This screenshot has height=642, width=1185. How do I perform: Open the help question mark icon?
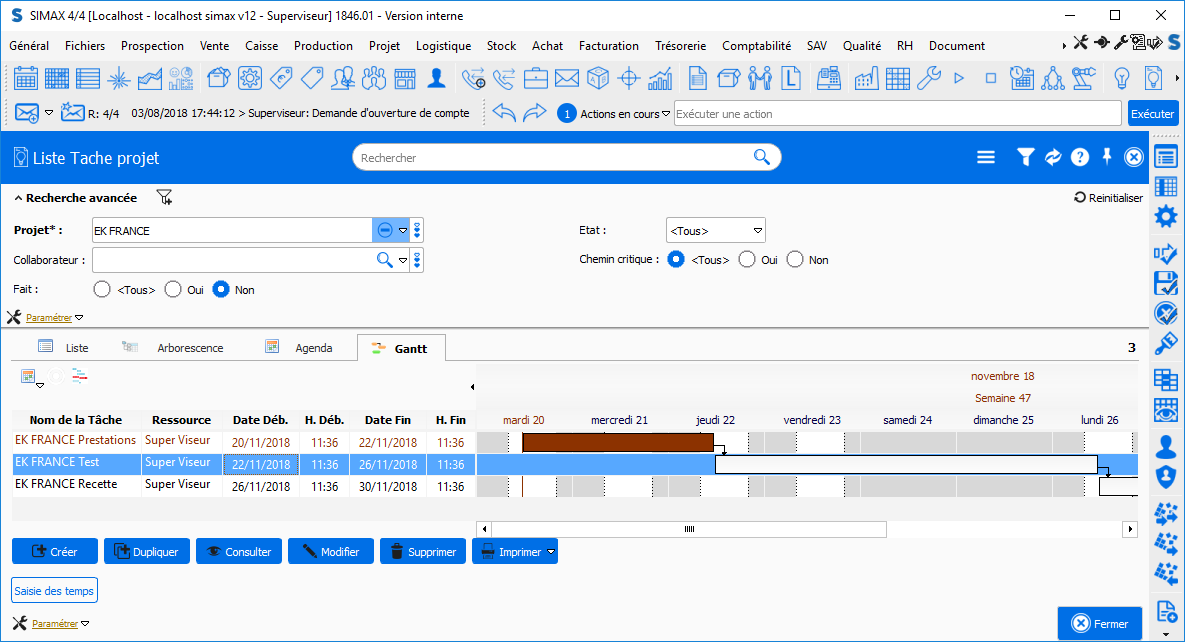(1079, 157)
